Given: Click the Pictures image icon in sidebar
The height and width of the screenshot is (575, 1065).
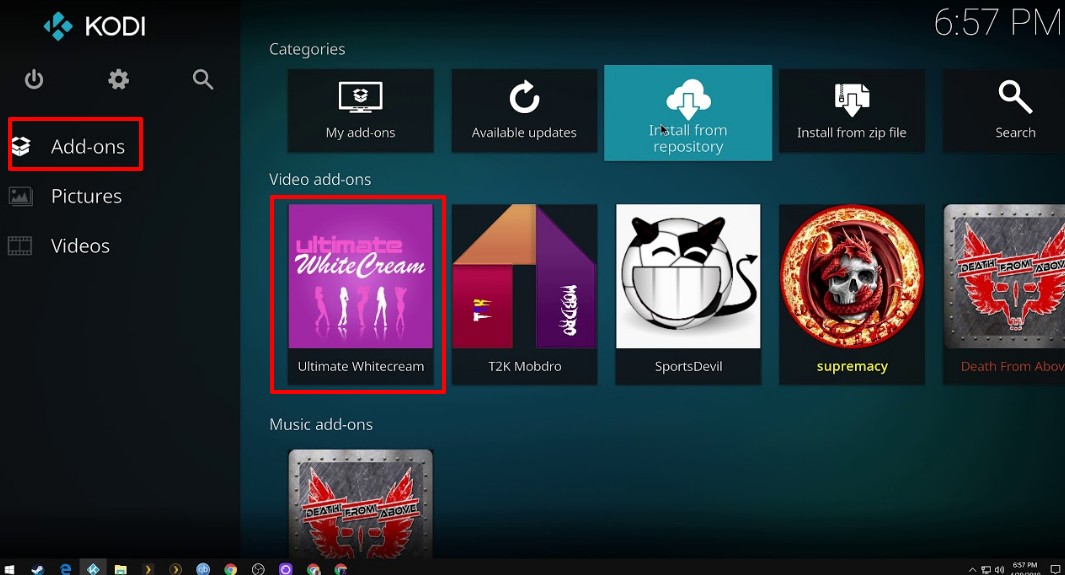Looking at the screenshot, I should click(x=20, y=196).
